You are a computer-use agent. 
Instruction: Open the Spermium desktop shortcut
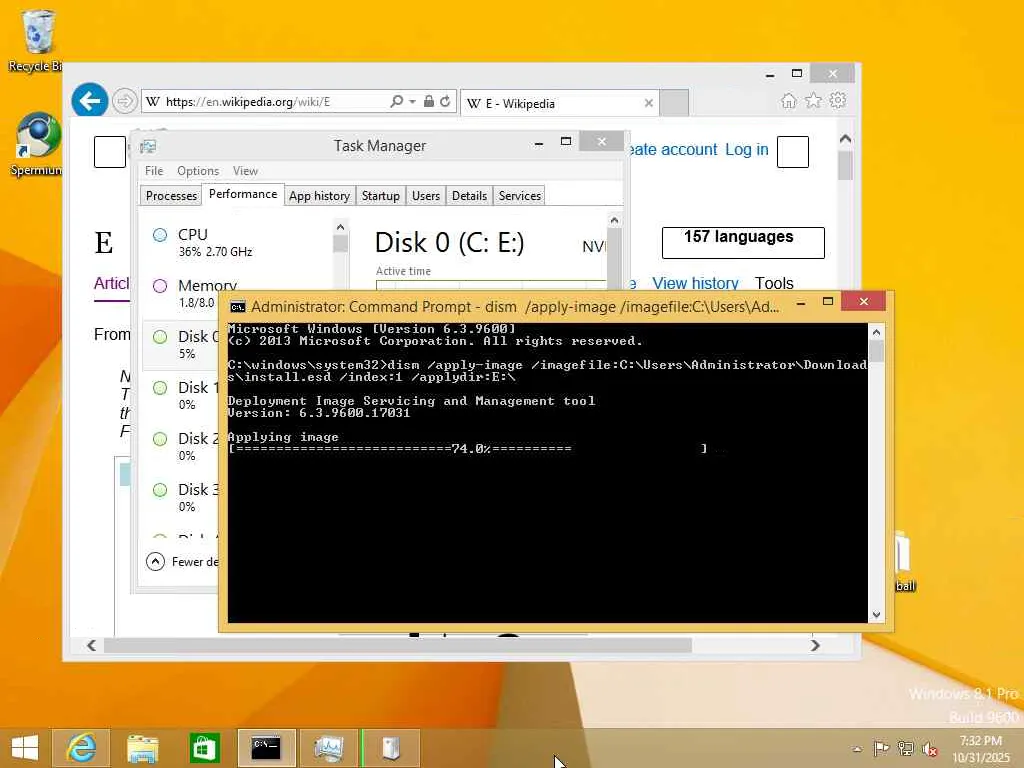pyautogui.click(x=38, y=145)
